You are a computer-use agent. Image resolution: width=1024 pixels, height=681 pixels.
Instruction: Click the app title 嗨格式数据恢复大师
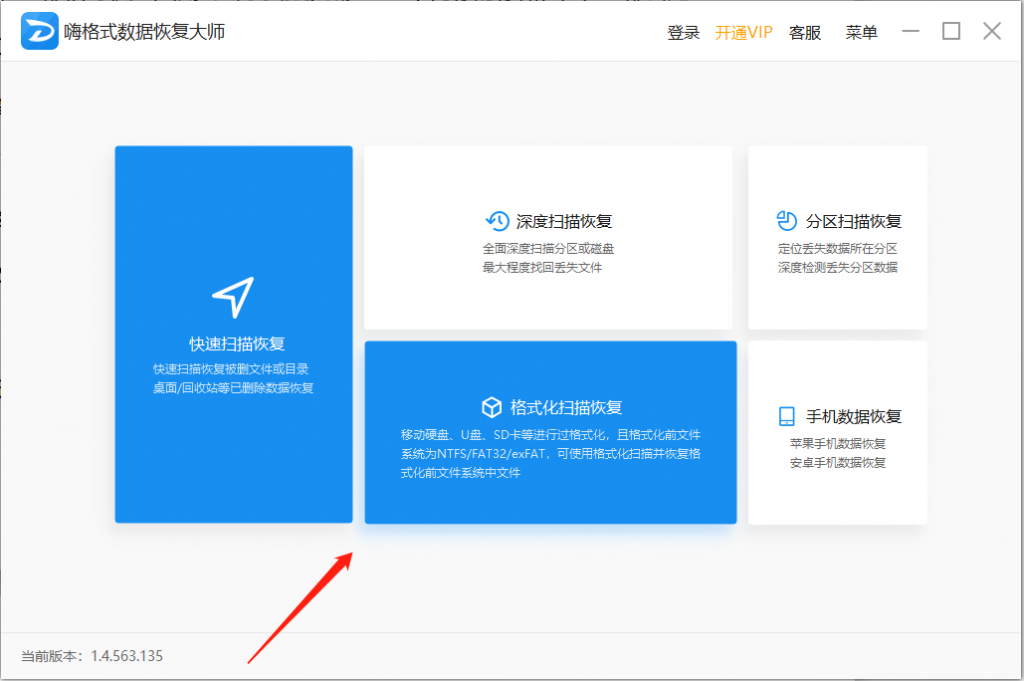(144, 31)
